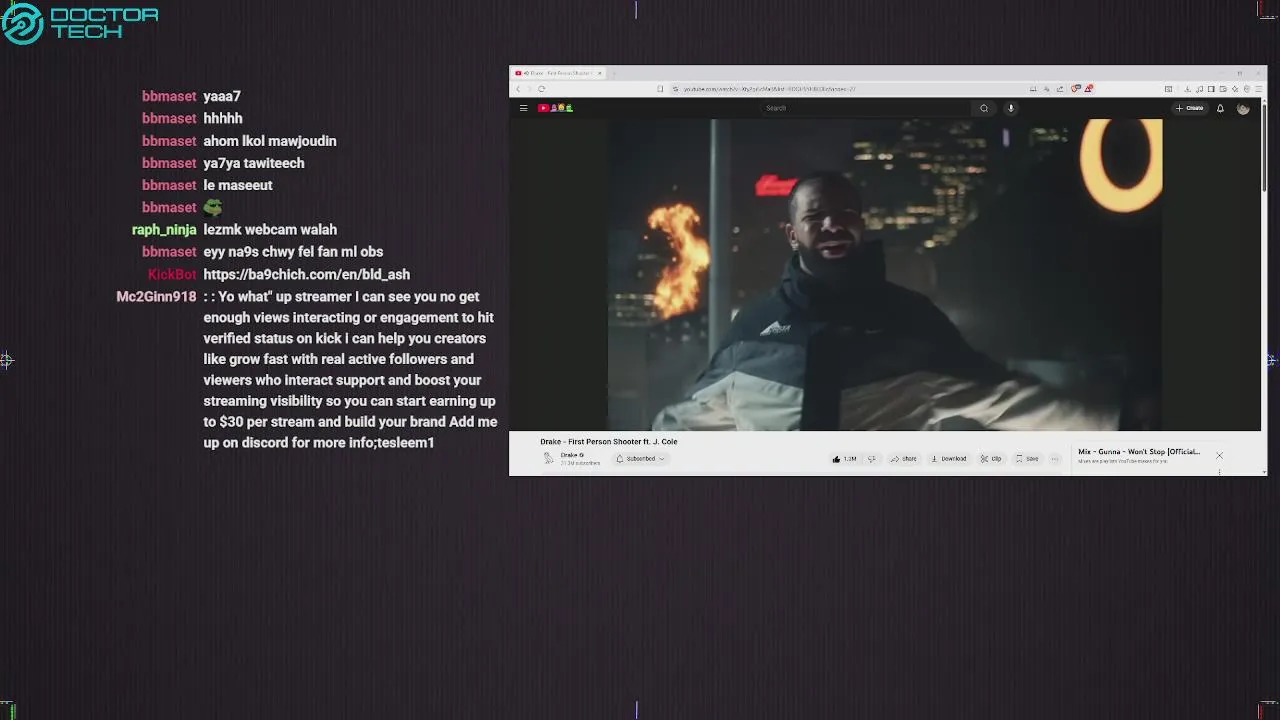Click 'Mix – Gunna – Won't Stop' title

(1138, 452)
